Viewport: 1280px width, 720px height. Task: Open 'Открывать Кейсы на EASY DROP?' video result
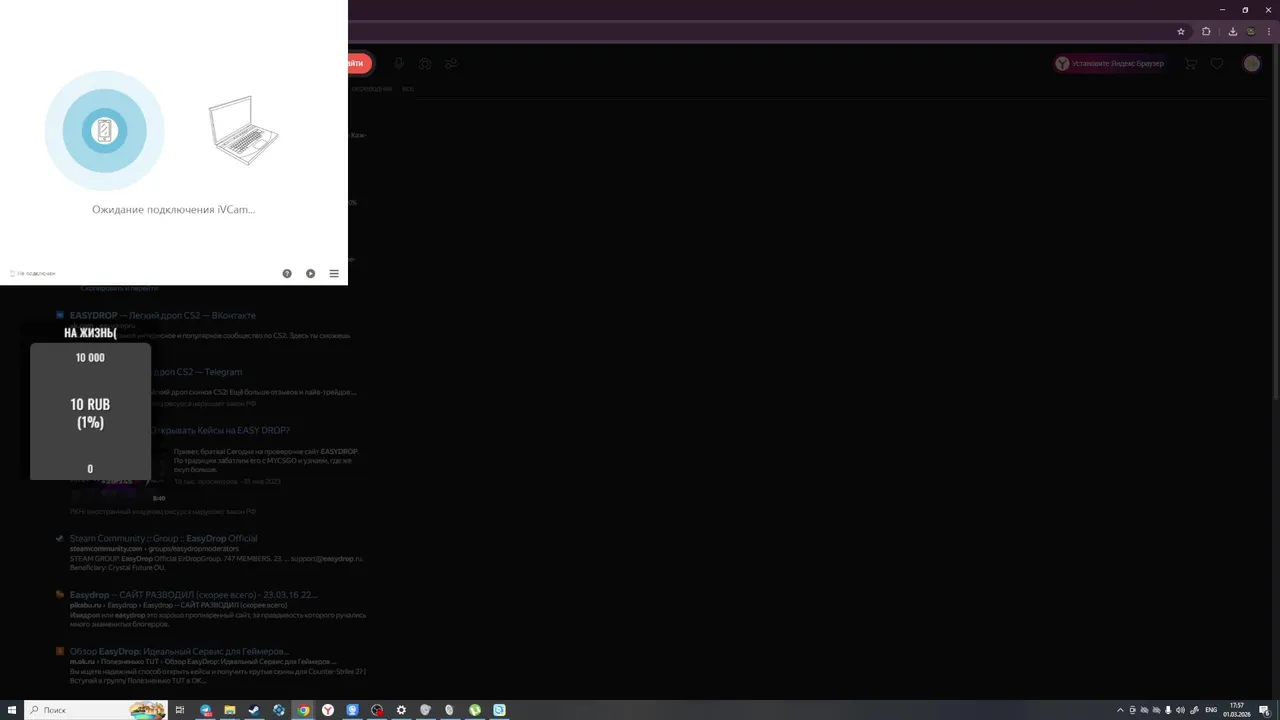[221, 430]
